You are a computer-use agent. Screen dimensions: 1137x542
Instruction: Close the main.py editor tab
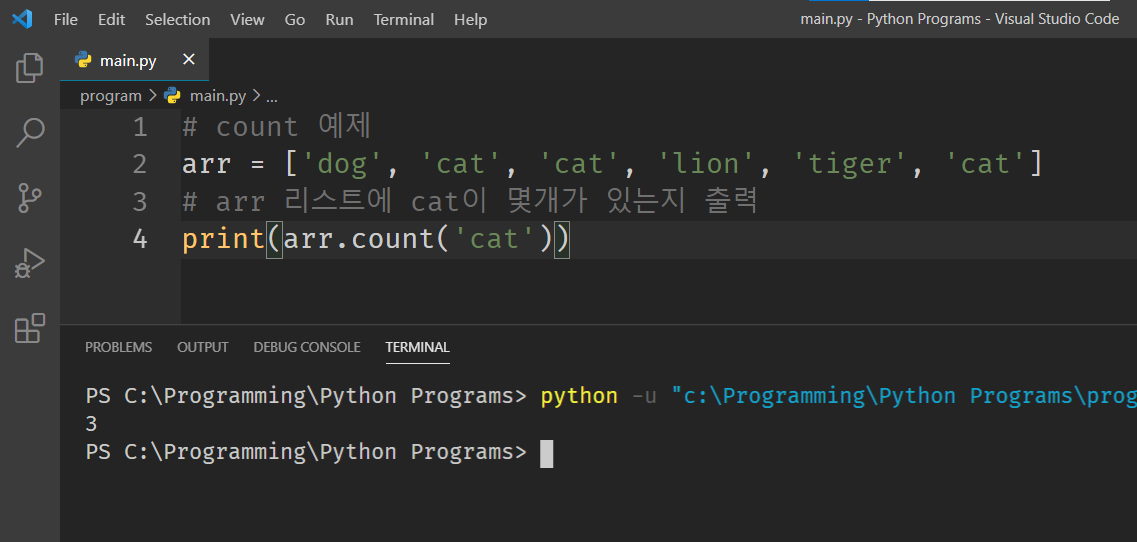(x=189, y=59)
